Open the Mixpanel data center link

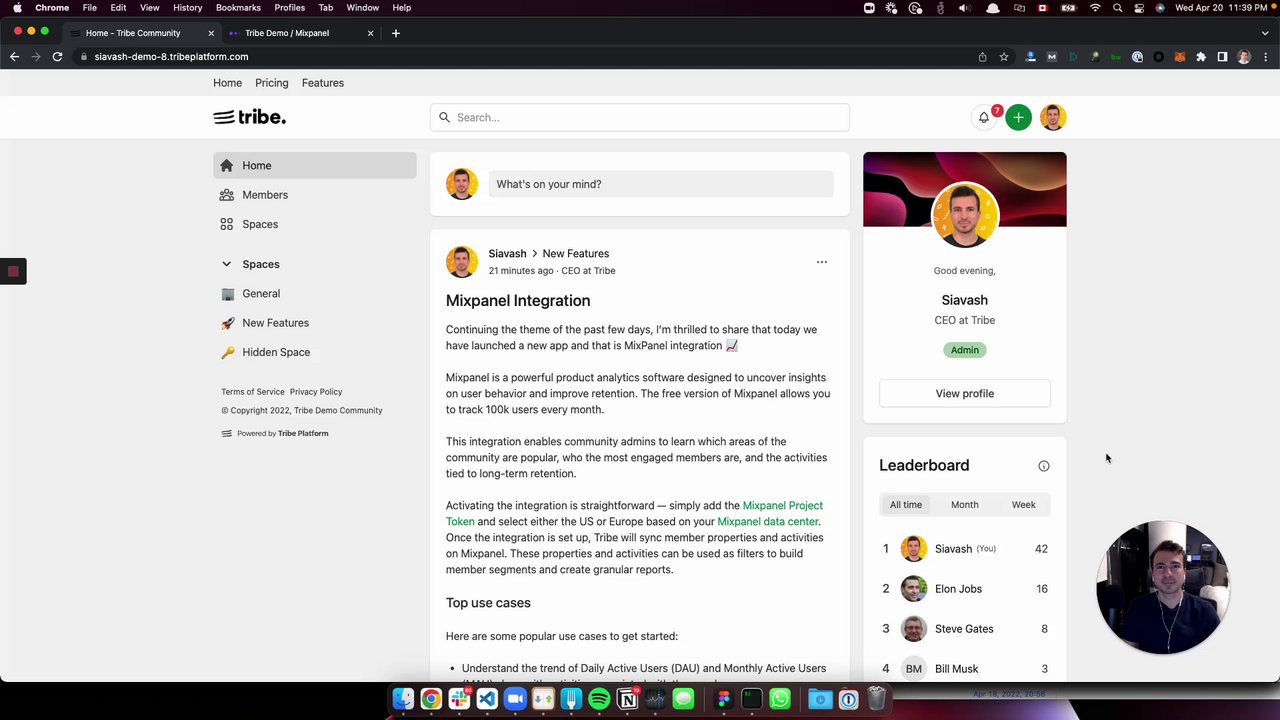[768, 522]
